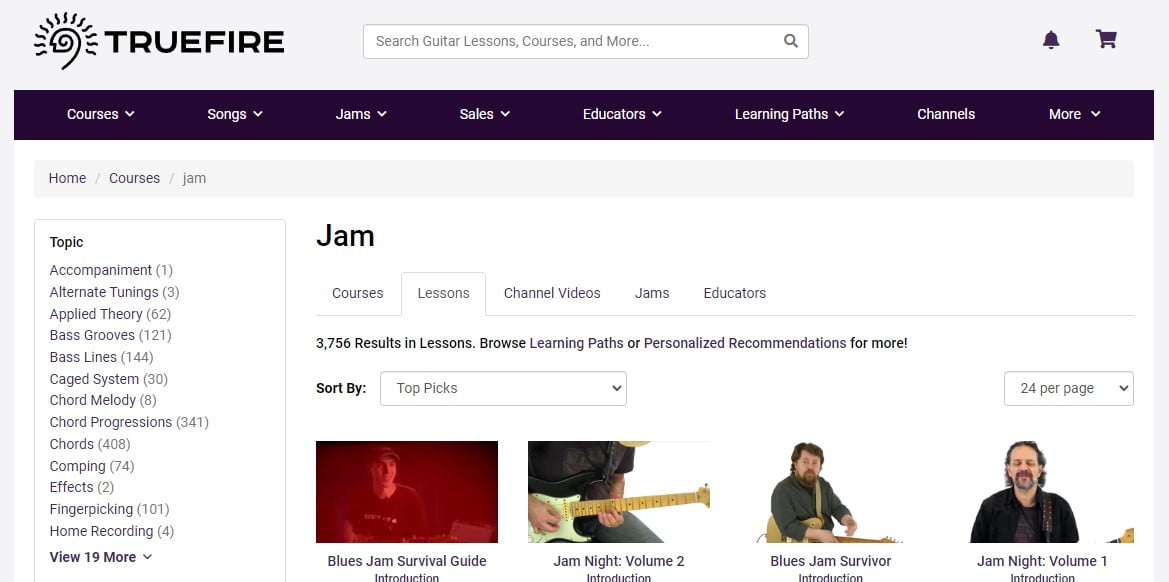Switch to the Jams results tab
Viewport: 1169px width, 582px height.
652,293
